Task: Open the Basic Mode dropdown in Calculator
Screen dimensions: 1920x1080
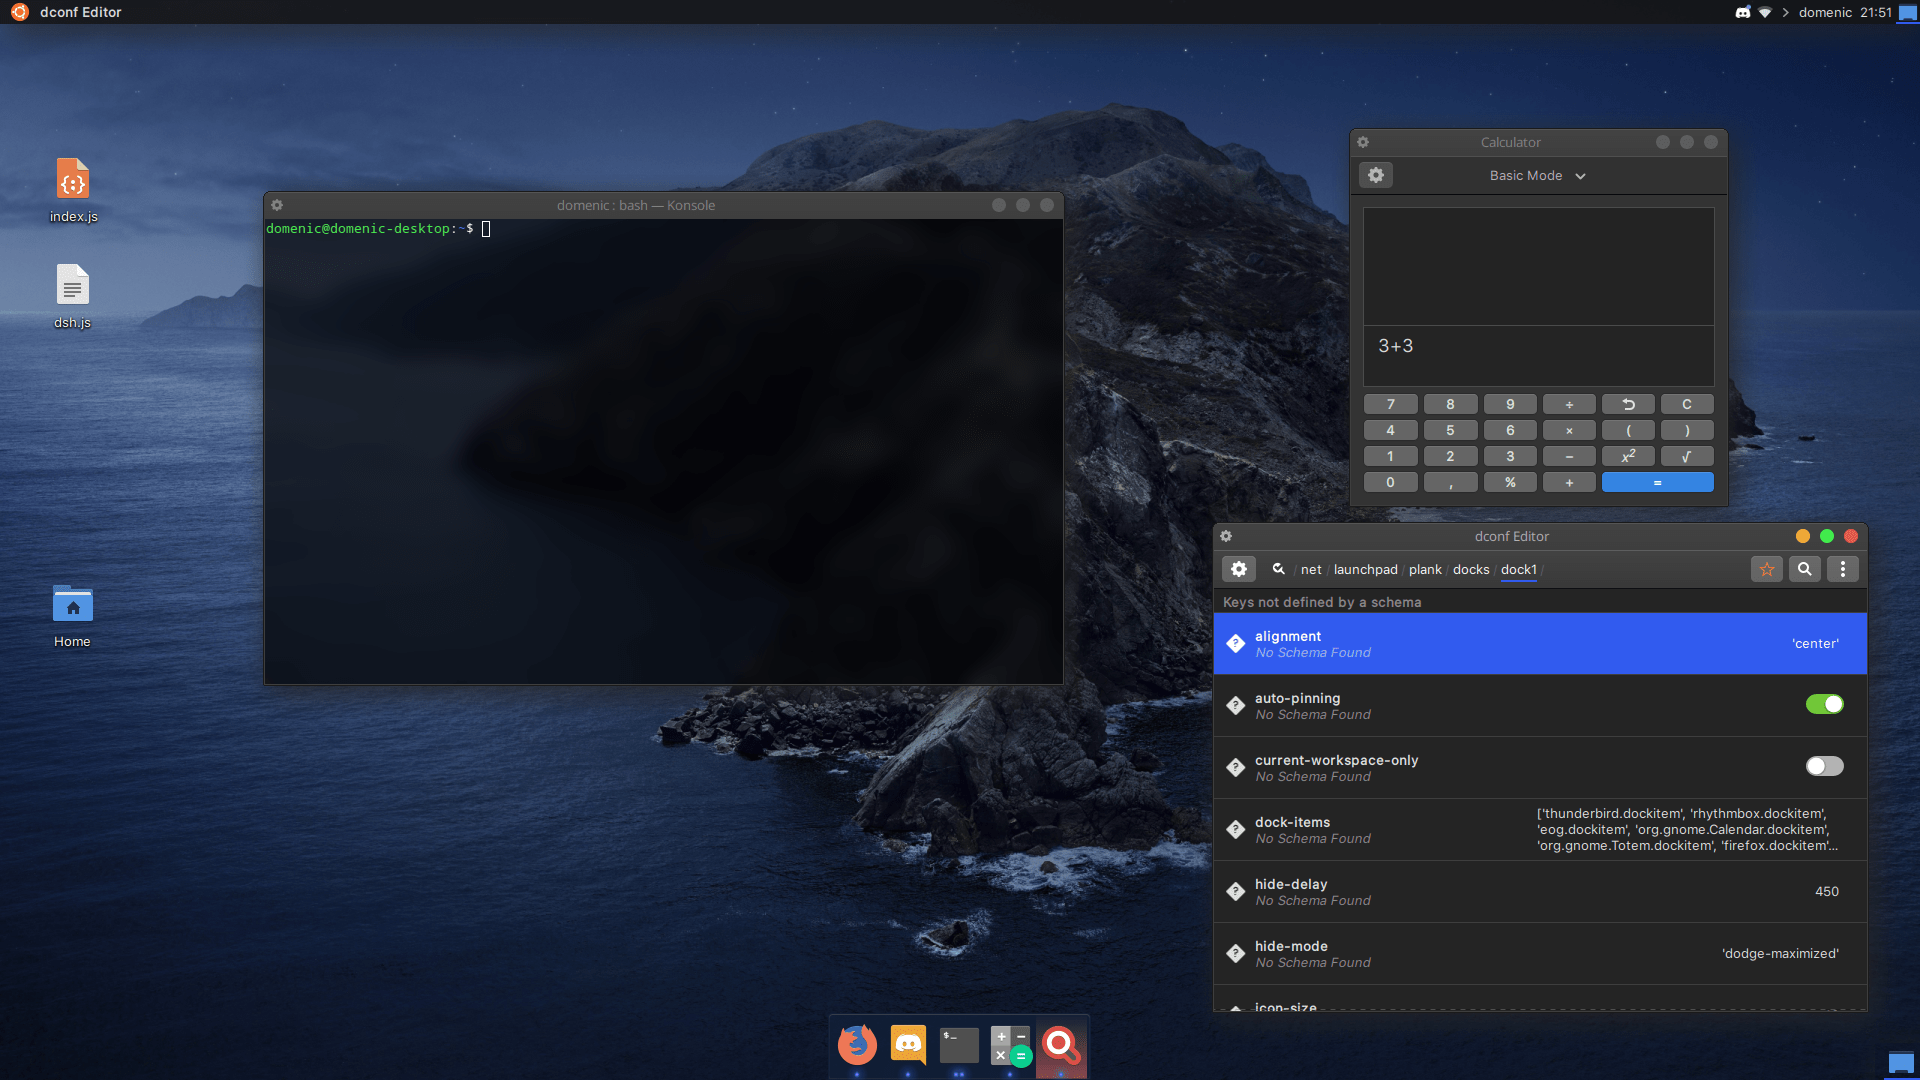Action: point(1537,175)
